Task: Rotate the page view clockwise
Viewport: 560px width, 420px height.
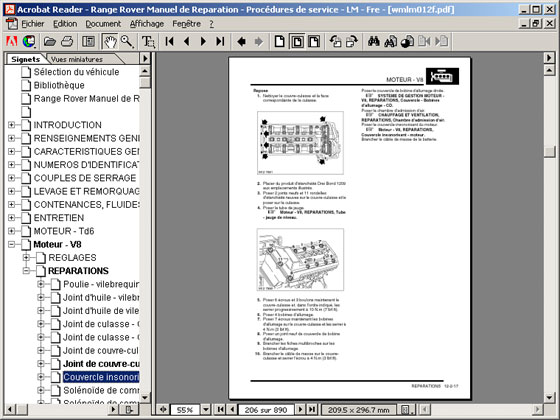Action: (x=352, y=42)
